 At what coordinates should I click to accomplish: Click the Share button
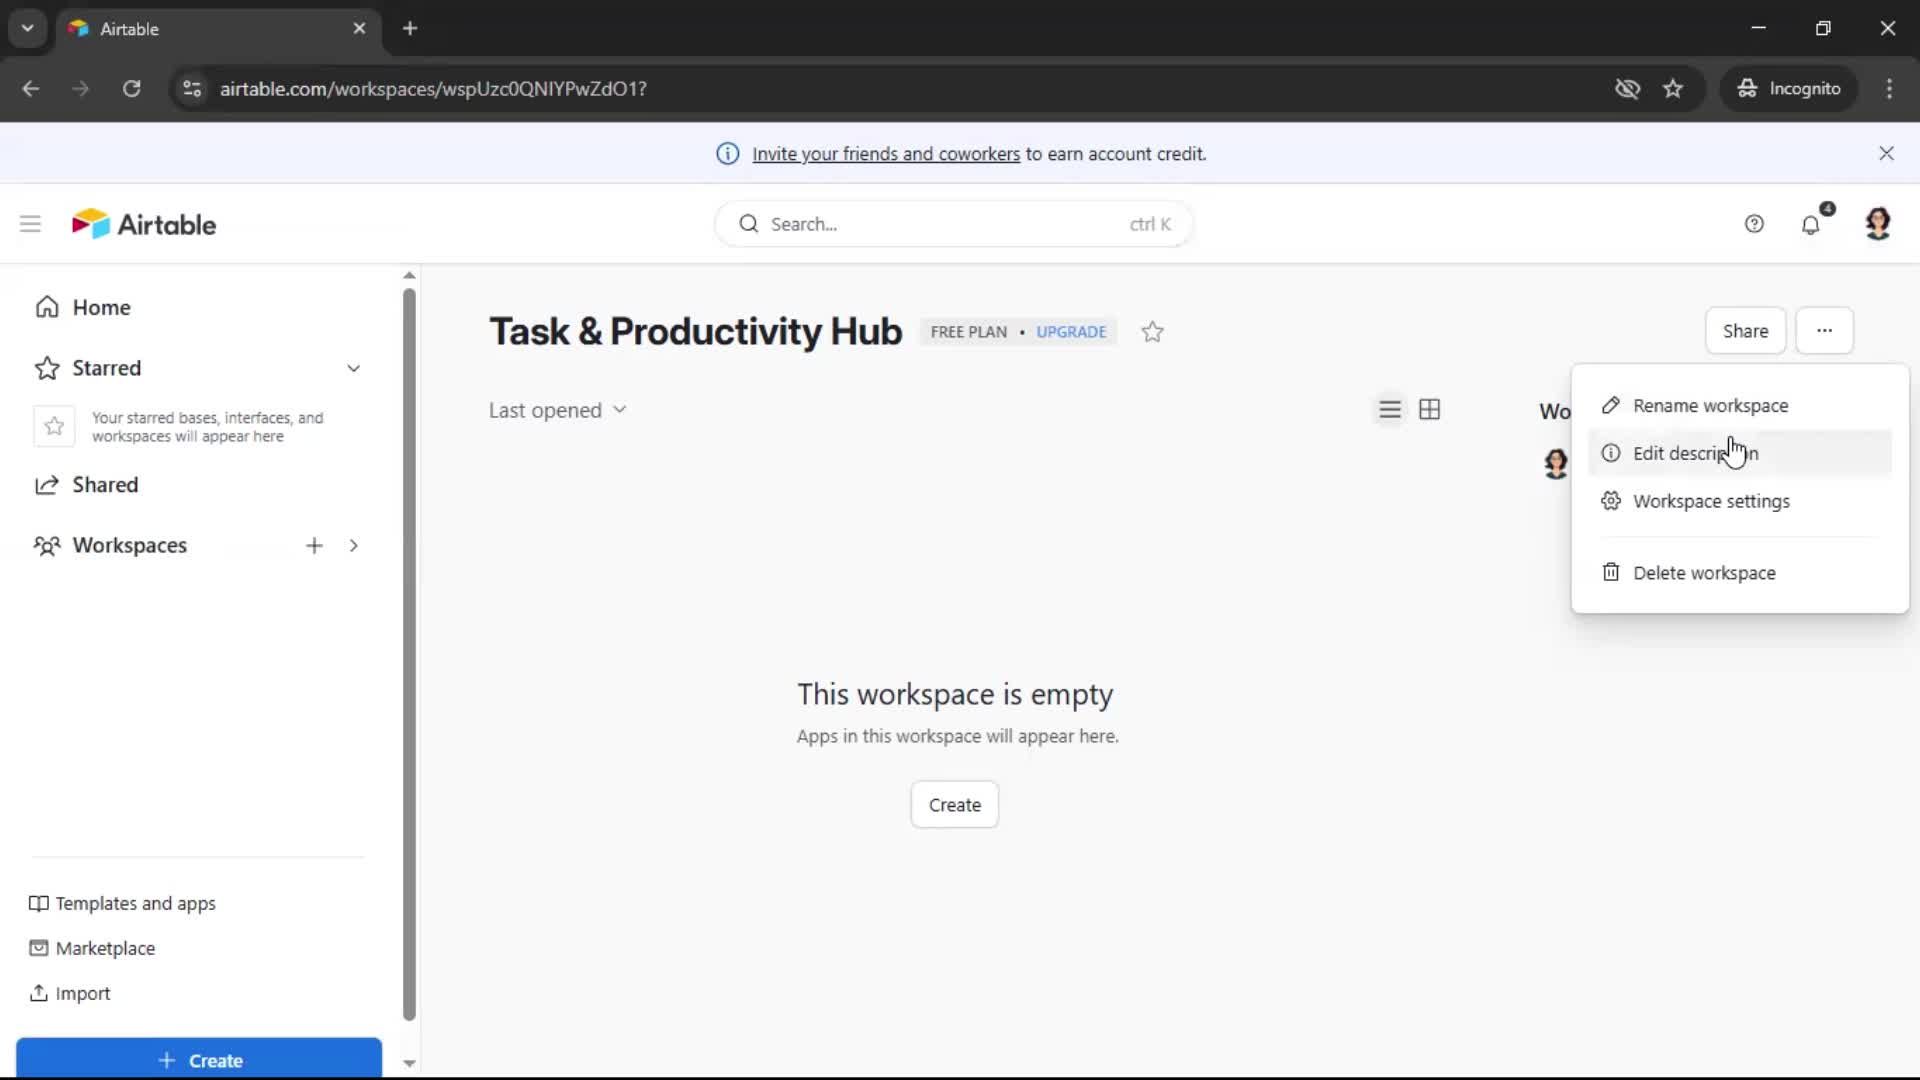click(1745, 331)
